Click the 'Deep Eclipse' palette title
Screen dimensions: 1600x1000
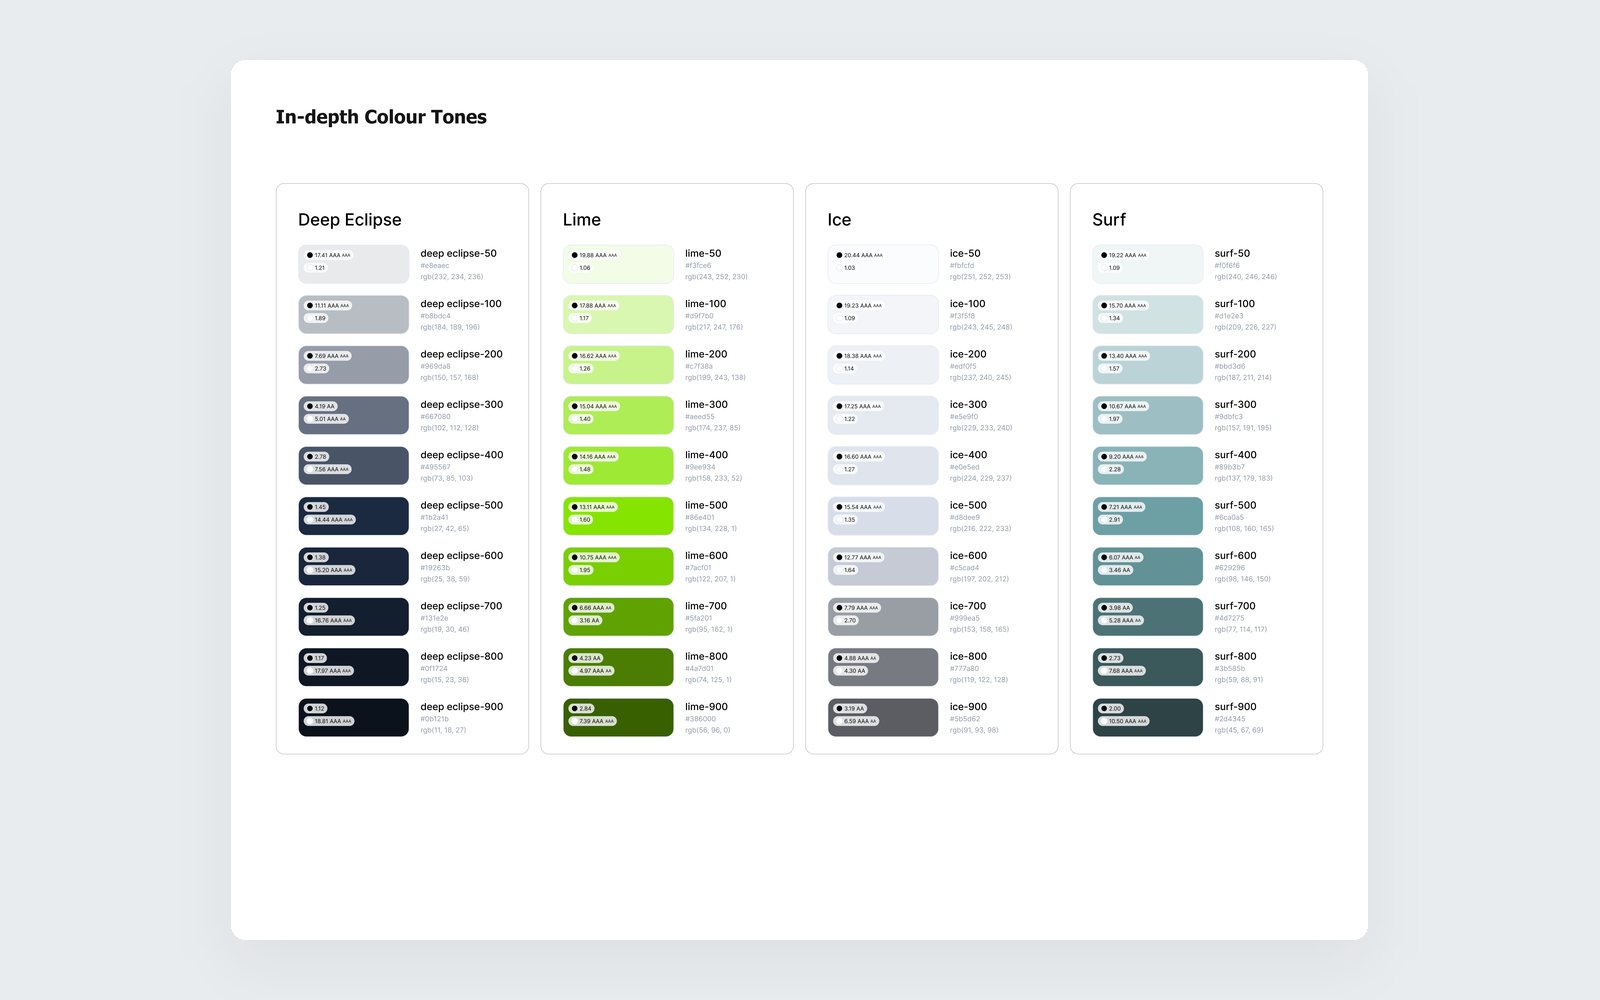(x=350, y=220)
